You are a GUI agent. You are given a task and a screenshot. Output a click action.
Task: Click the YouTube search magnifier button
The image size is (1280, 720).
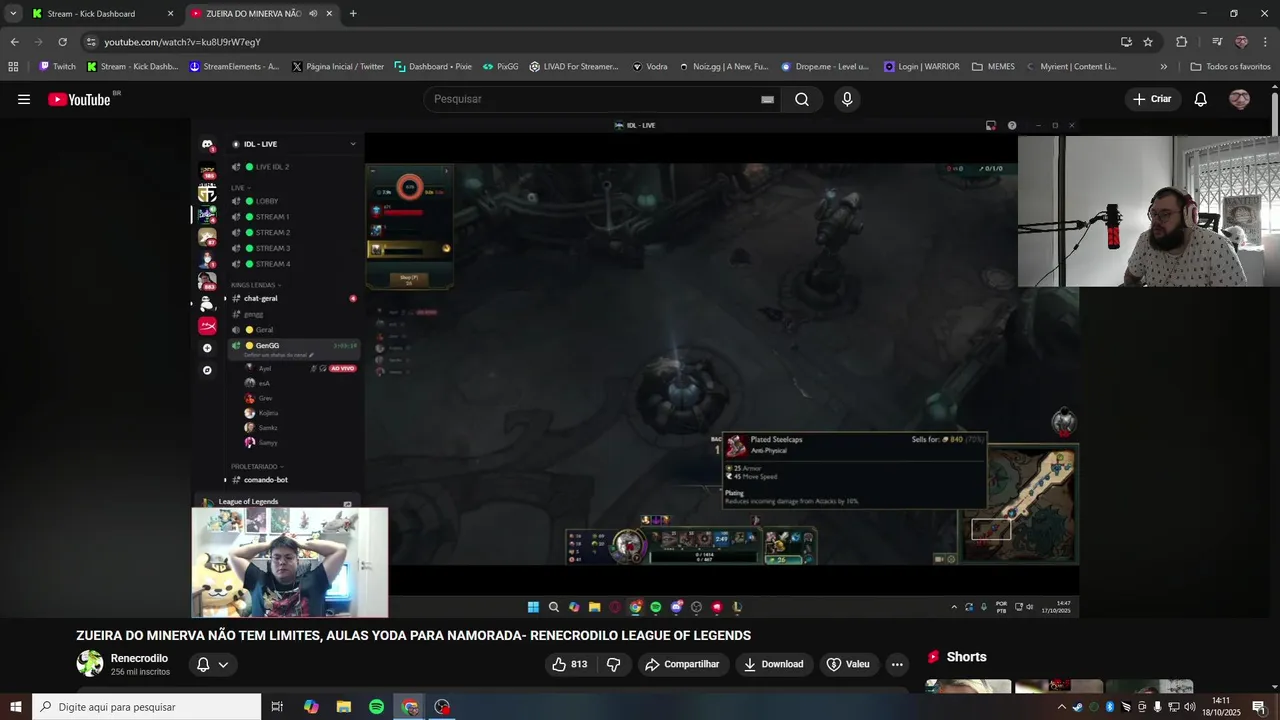point(802,99)
